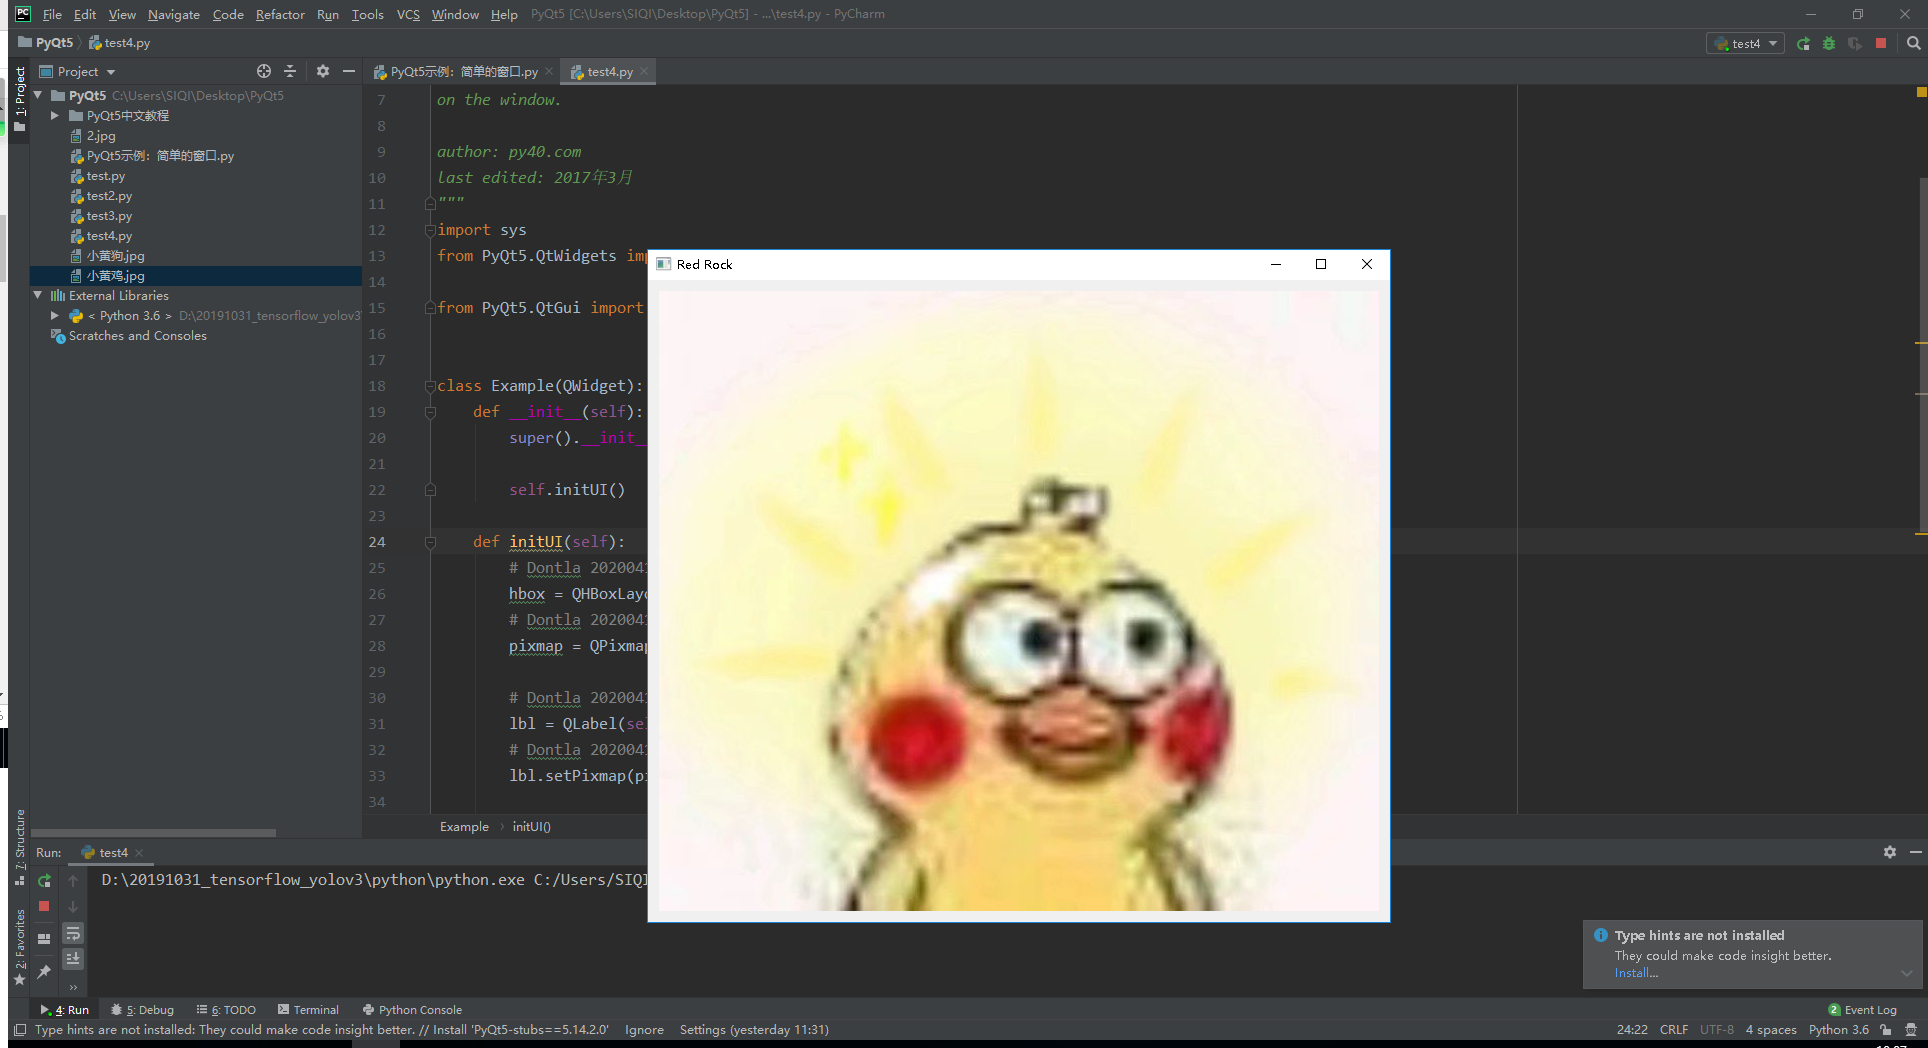The width and height of the screenshot is (1928, 1048).
Task: Collapse External Libraries node
Action: (38, 295)
